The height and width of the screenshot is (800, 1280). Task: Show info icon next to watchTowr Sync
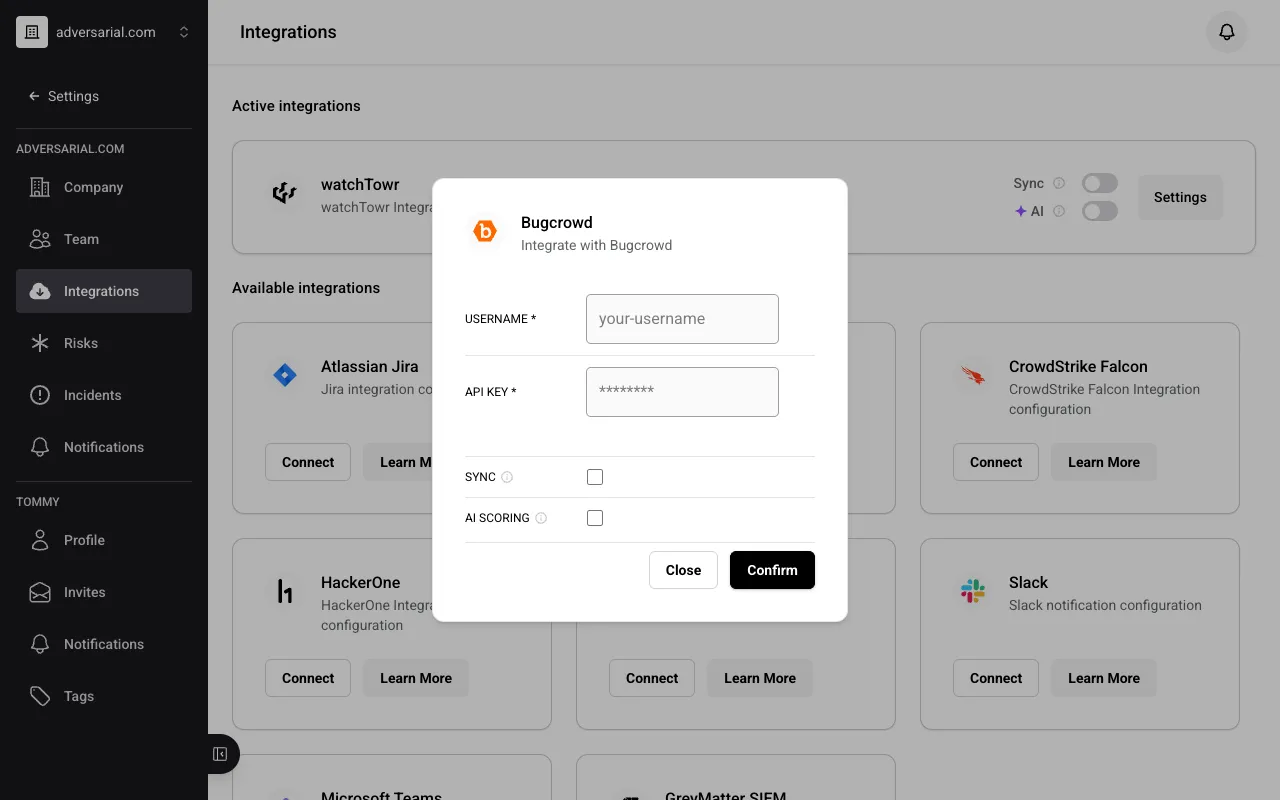point(1059,183)
